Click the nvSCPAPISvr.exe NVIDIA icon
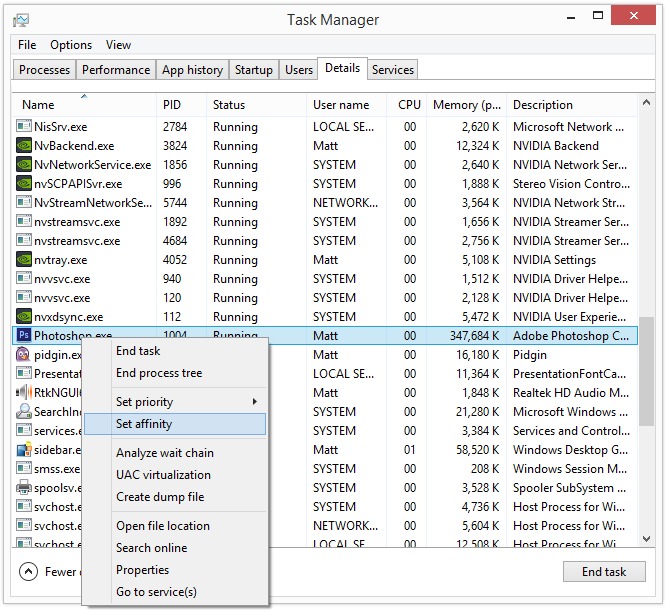Image resolution: width=666 pixels, height=610 pixels. [x=25, y=184]
